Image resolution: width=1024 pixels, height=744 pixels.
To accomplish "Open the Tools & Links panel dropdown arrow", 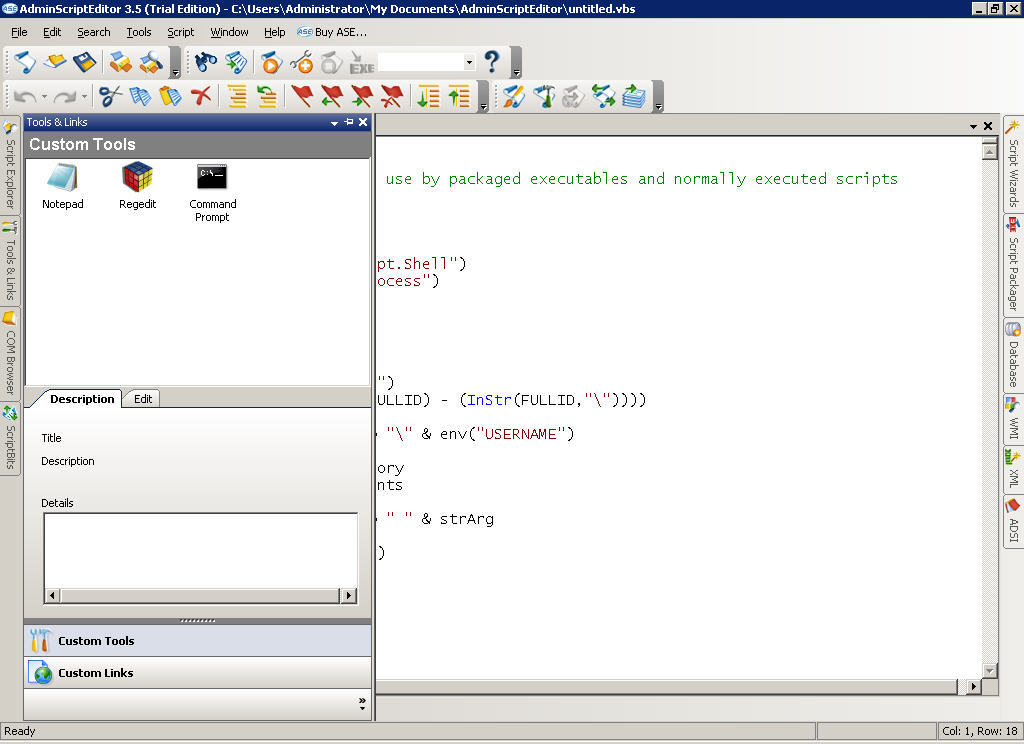I will [334, 123].
